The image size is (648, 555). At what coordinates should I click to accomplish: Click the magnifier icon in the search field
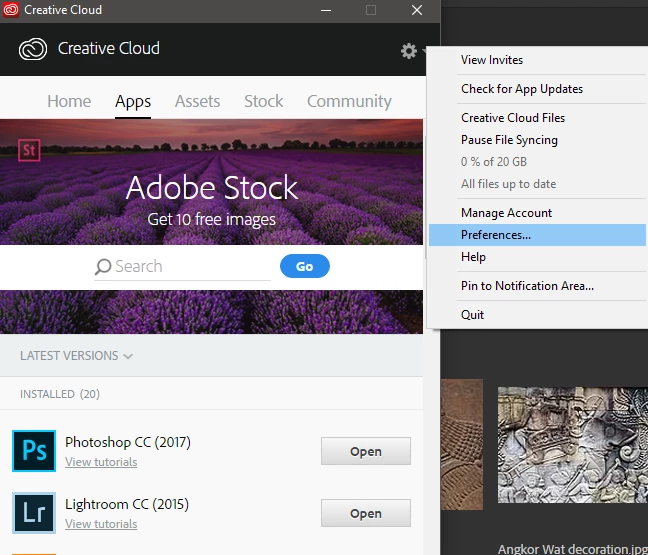tap(103, 267)
